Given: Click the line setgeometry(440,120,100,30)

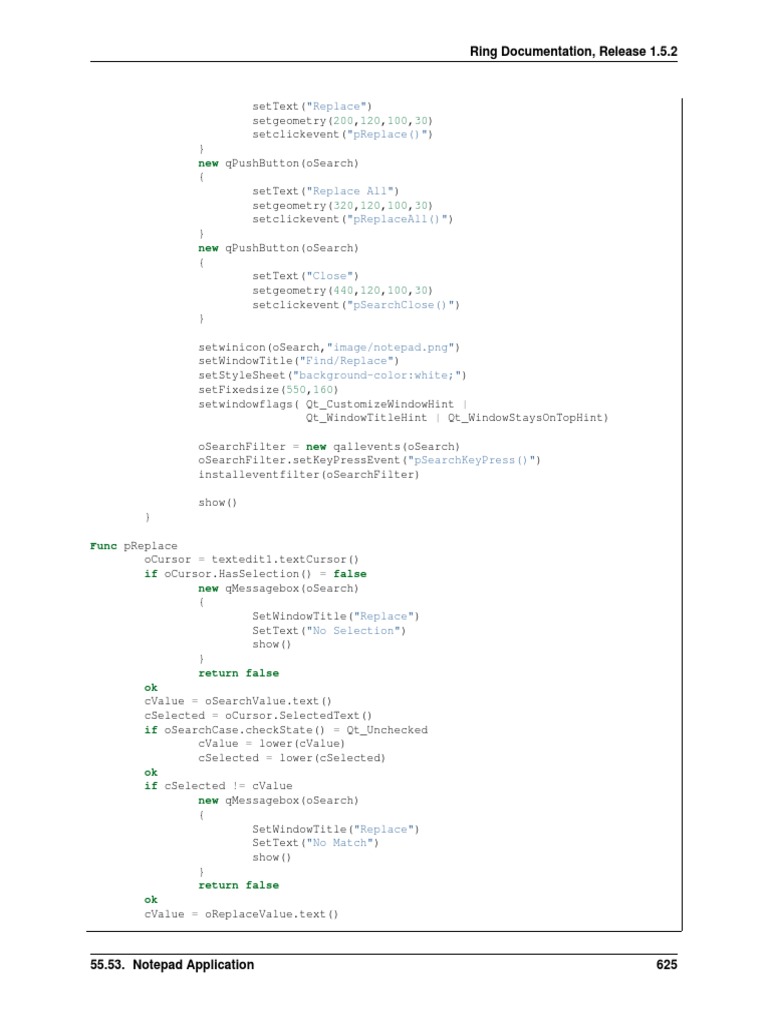Looking at the screenshot, I should pos(342,291).
